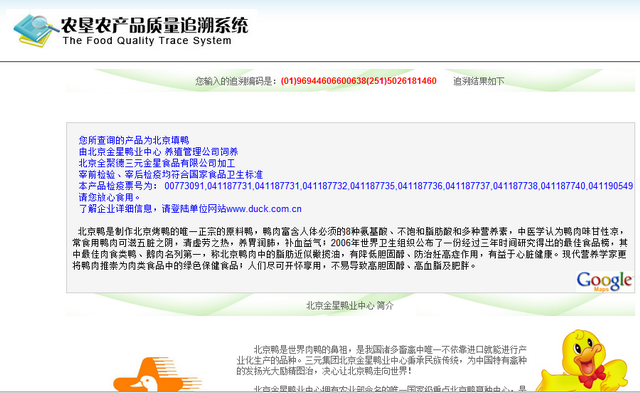Click the paragraph starting 北京鸭是制作北京烤鸭

[350, 249]
